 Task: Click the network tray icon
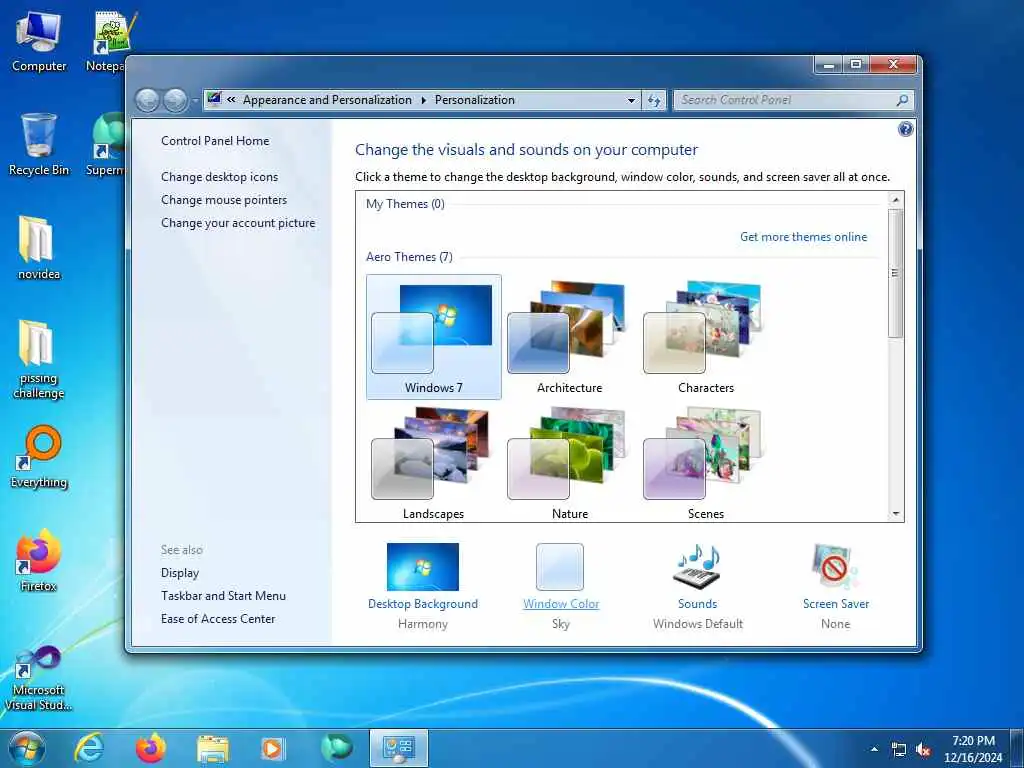tap(899, 750)
